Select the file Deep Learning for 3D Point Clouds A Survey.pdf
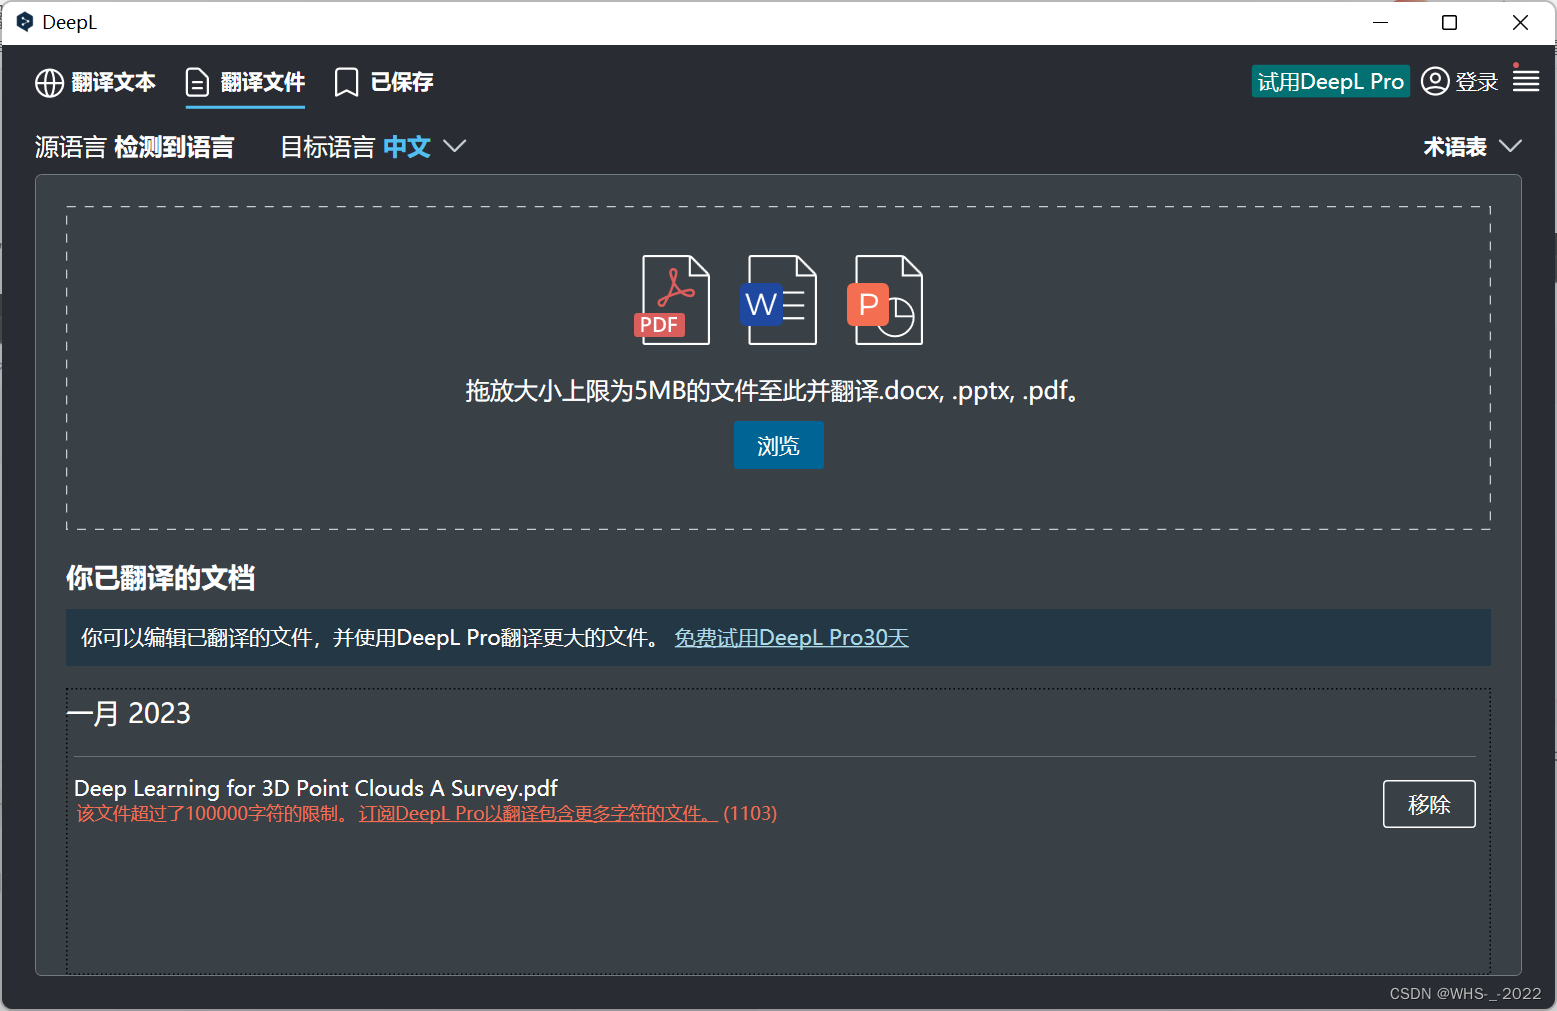 point(316,788)
